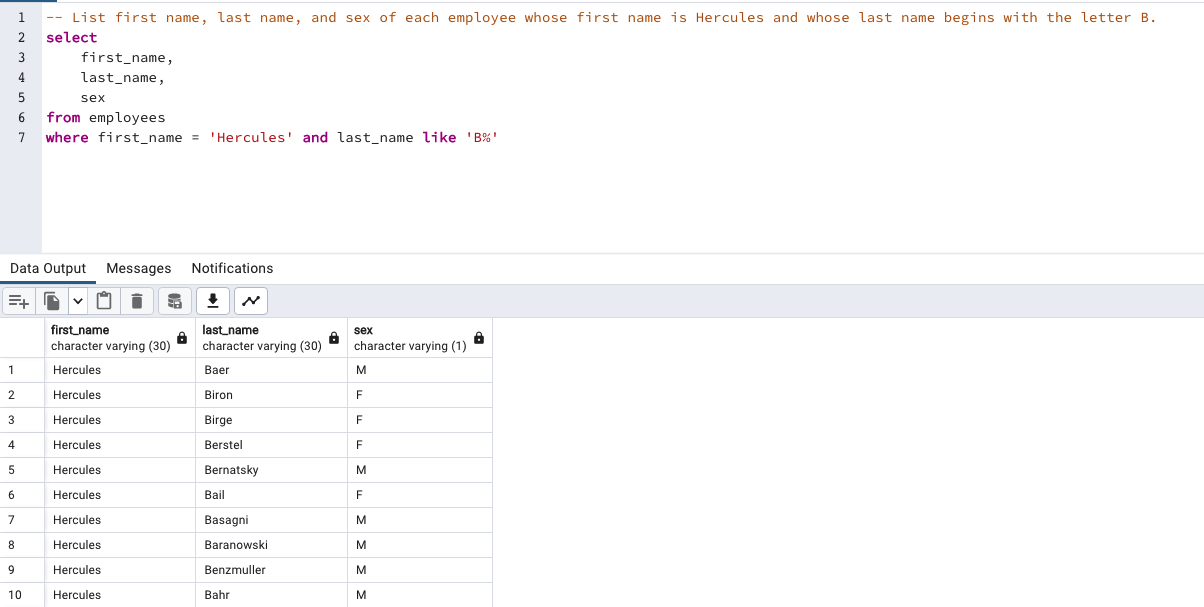
Task: Click the lock icon on the sex column header
Action: [x=481, y=338]
